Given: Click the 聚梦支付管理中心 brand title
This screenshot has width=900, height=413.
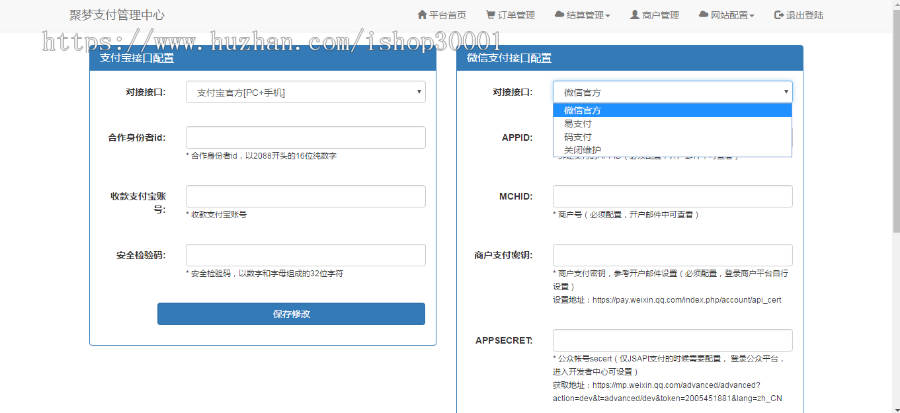Looking at the screenshot, I should tap(117, 15).
